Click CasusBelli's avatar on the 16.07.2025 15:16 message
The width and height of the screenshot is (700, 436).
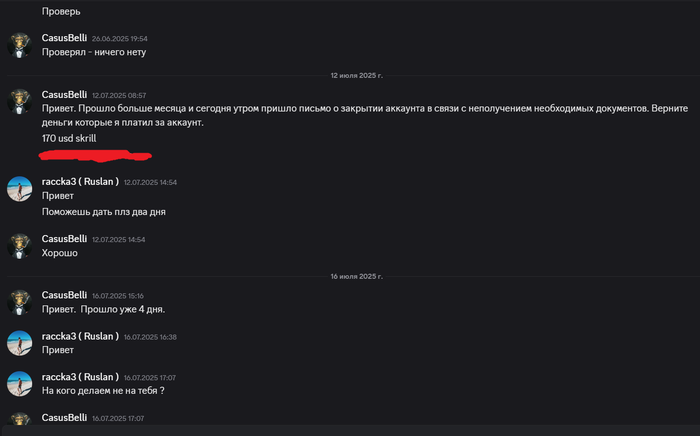[x=20, y=302]
